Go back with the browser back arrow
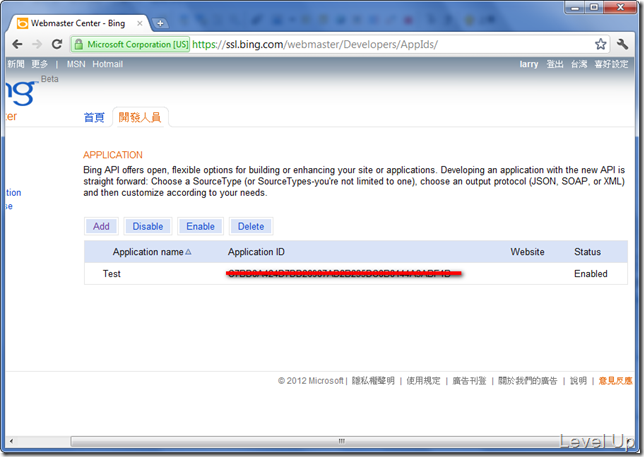 [x=17, y=44]
